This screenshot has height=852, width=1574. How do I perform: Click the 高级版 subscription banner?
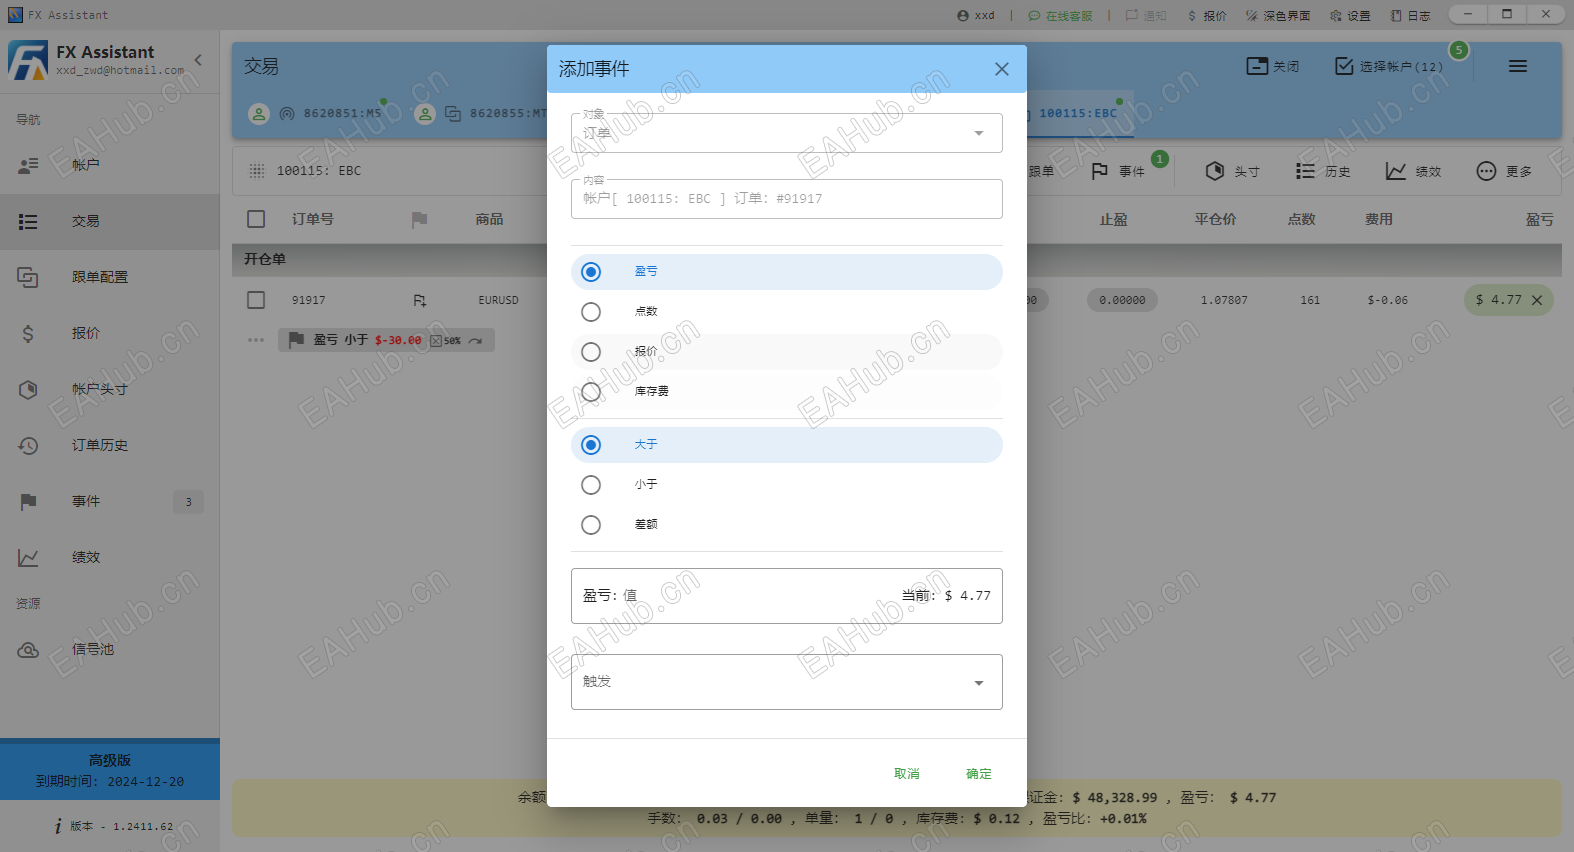(110, 770)
